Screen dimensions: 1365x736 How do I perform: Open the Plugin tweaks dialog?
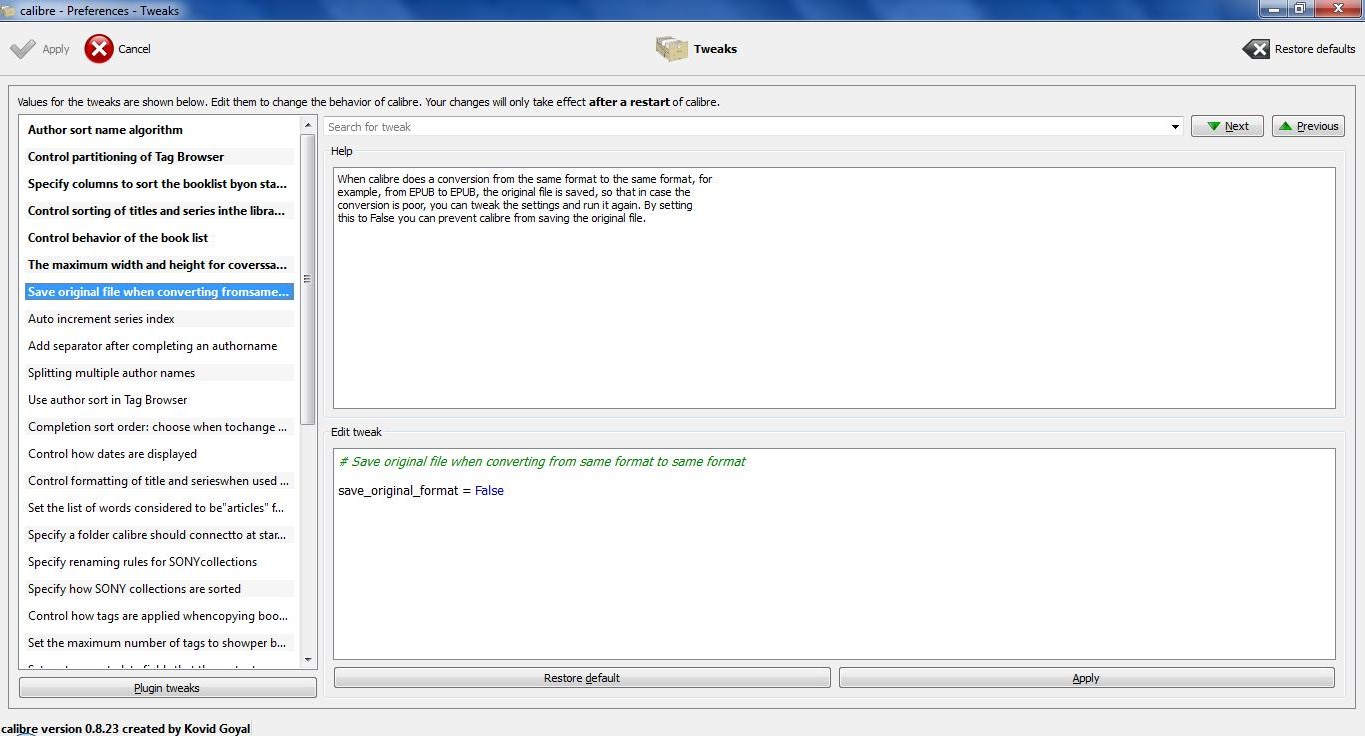(x=168, y=688)
